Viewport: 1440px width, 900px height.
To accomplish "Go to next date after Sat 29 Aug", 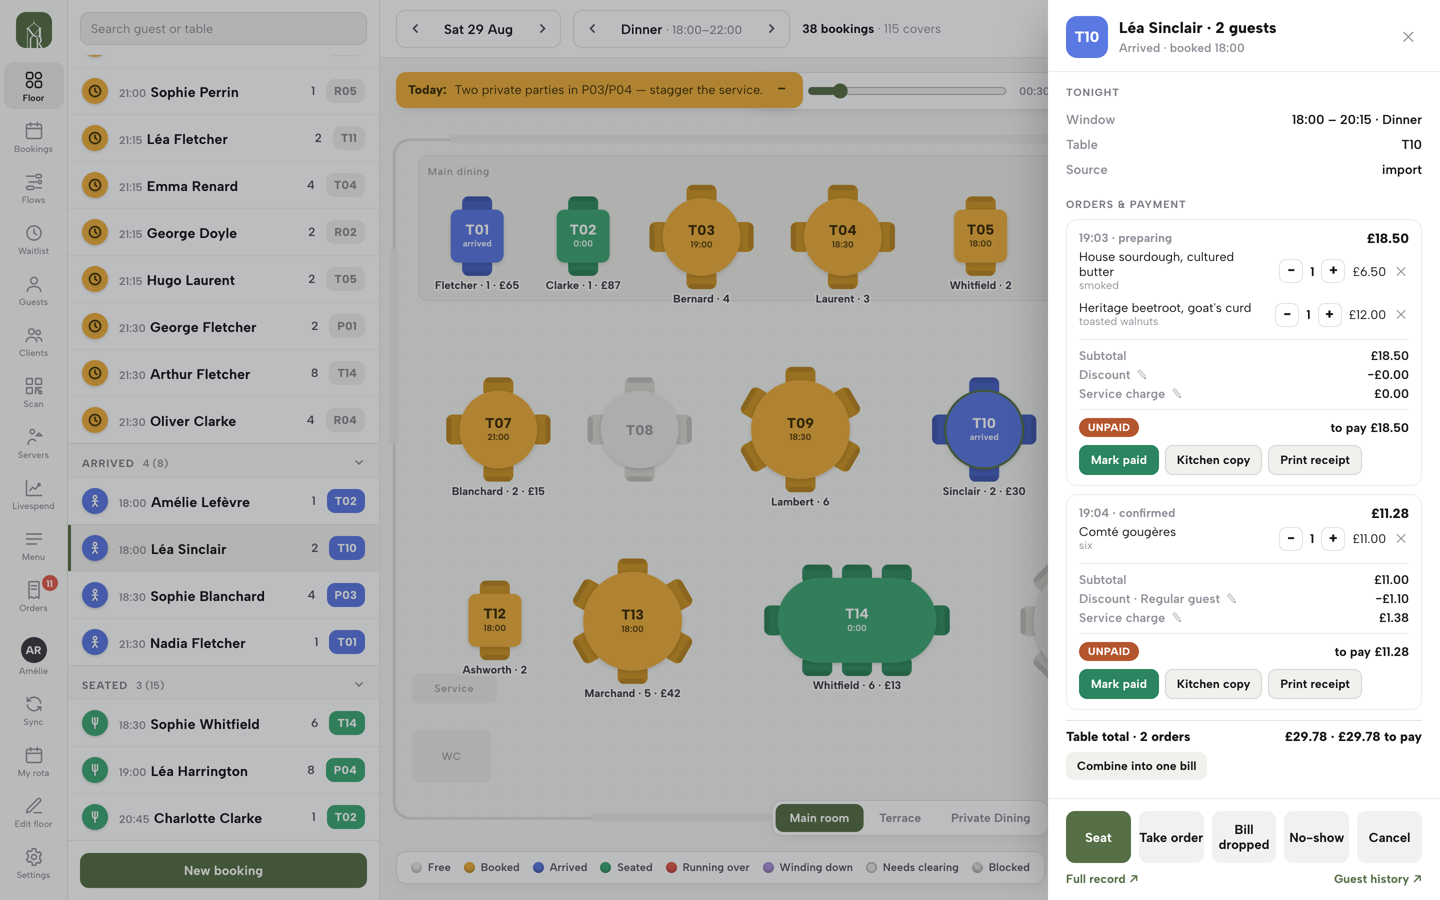I will pos(543,29).
